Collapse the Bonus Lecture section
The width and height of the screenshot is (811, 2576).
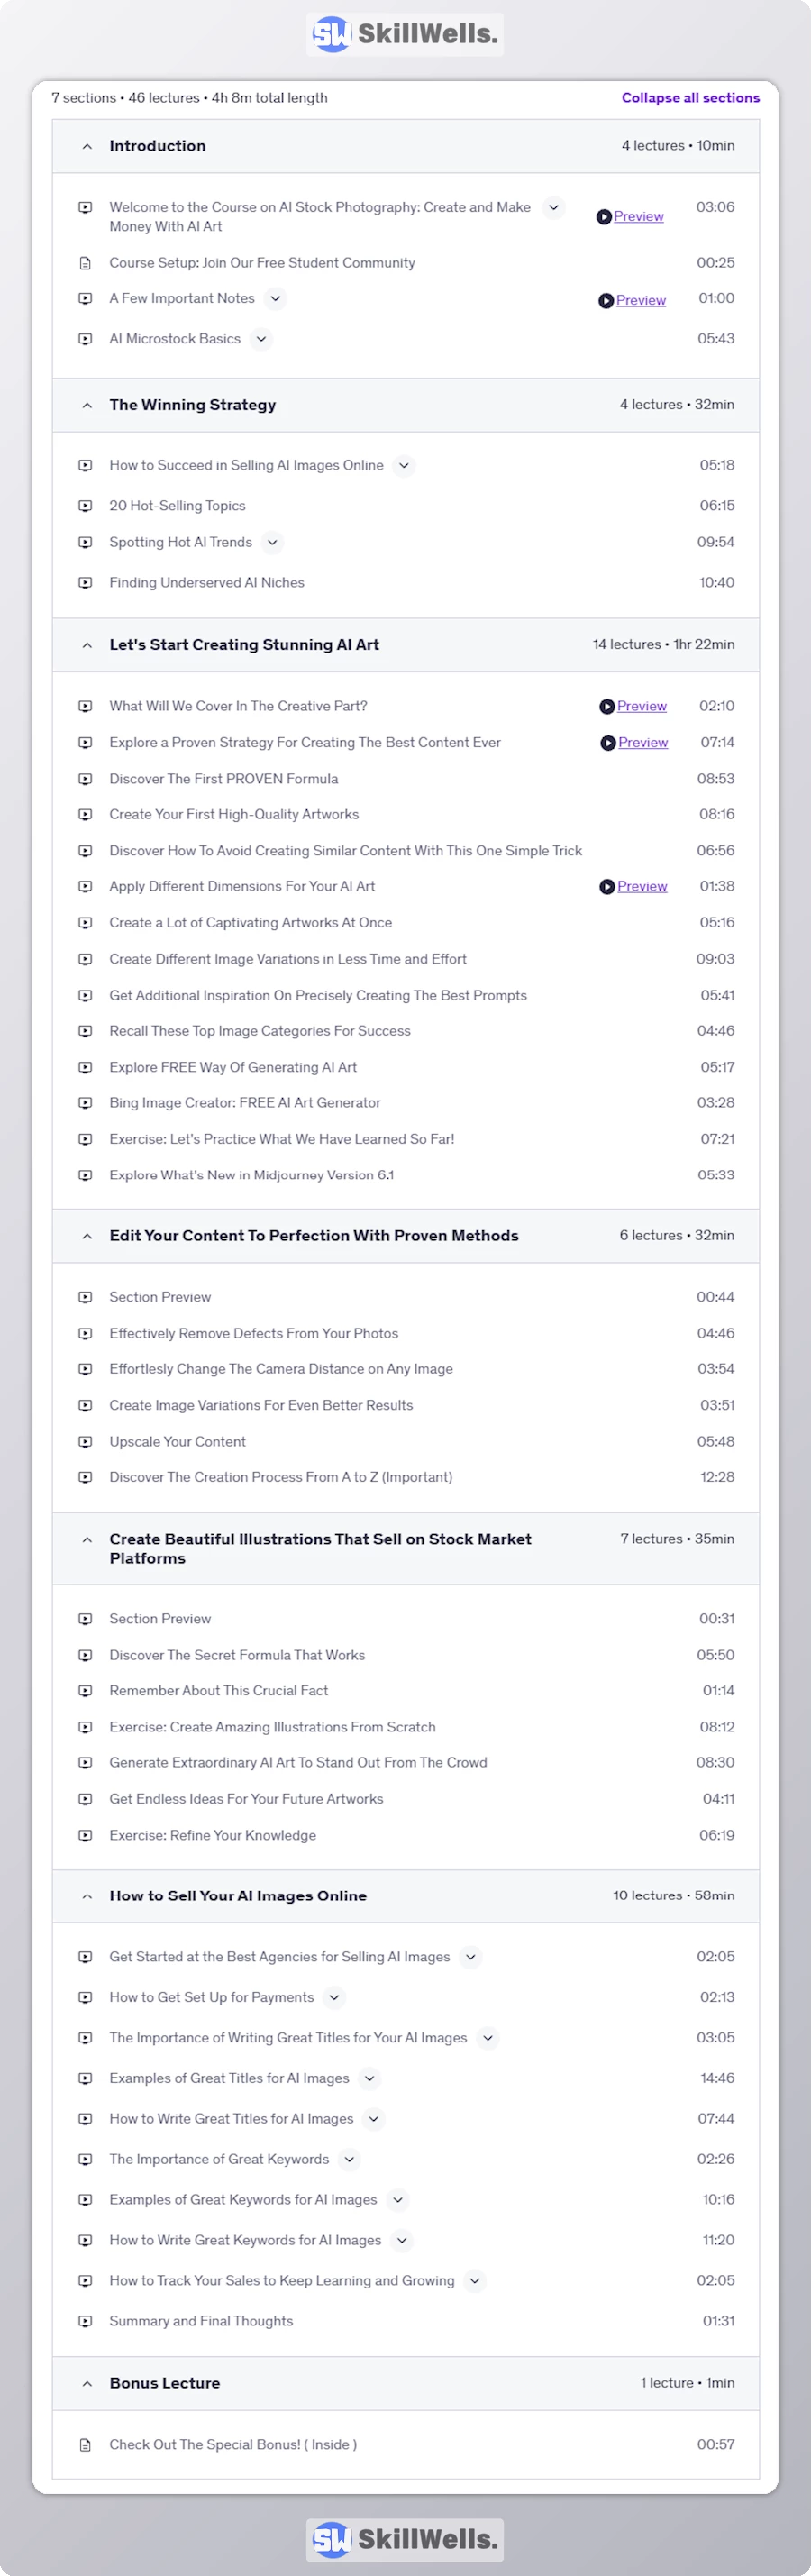click(x=87, y=2383)
